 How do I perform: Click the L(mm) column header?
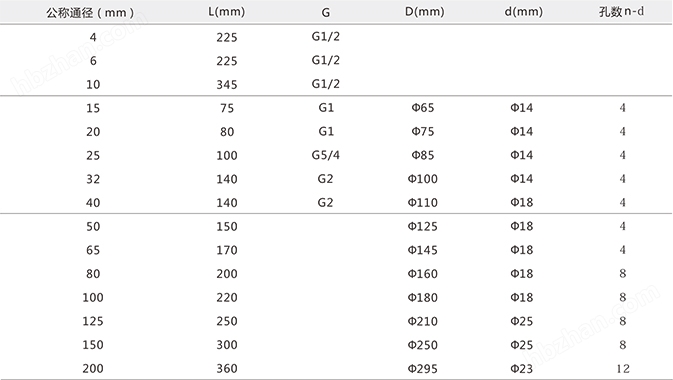coord(227,12)
